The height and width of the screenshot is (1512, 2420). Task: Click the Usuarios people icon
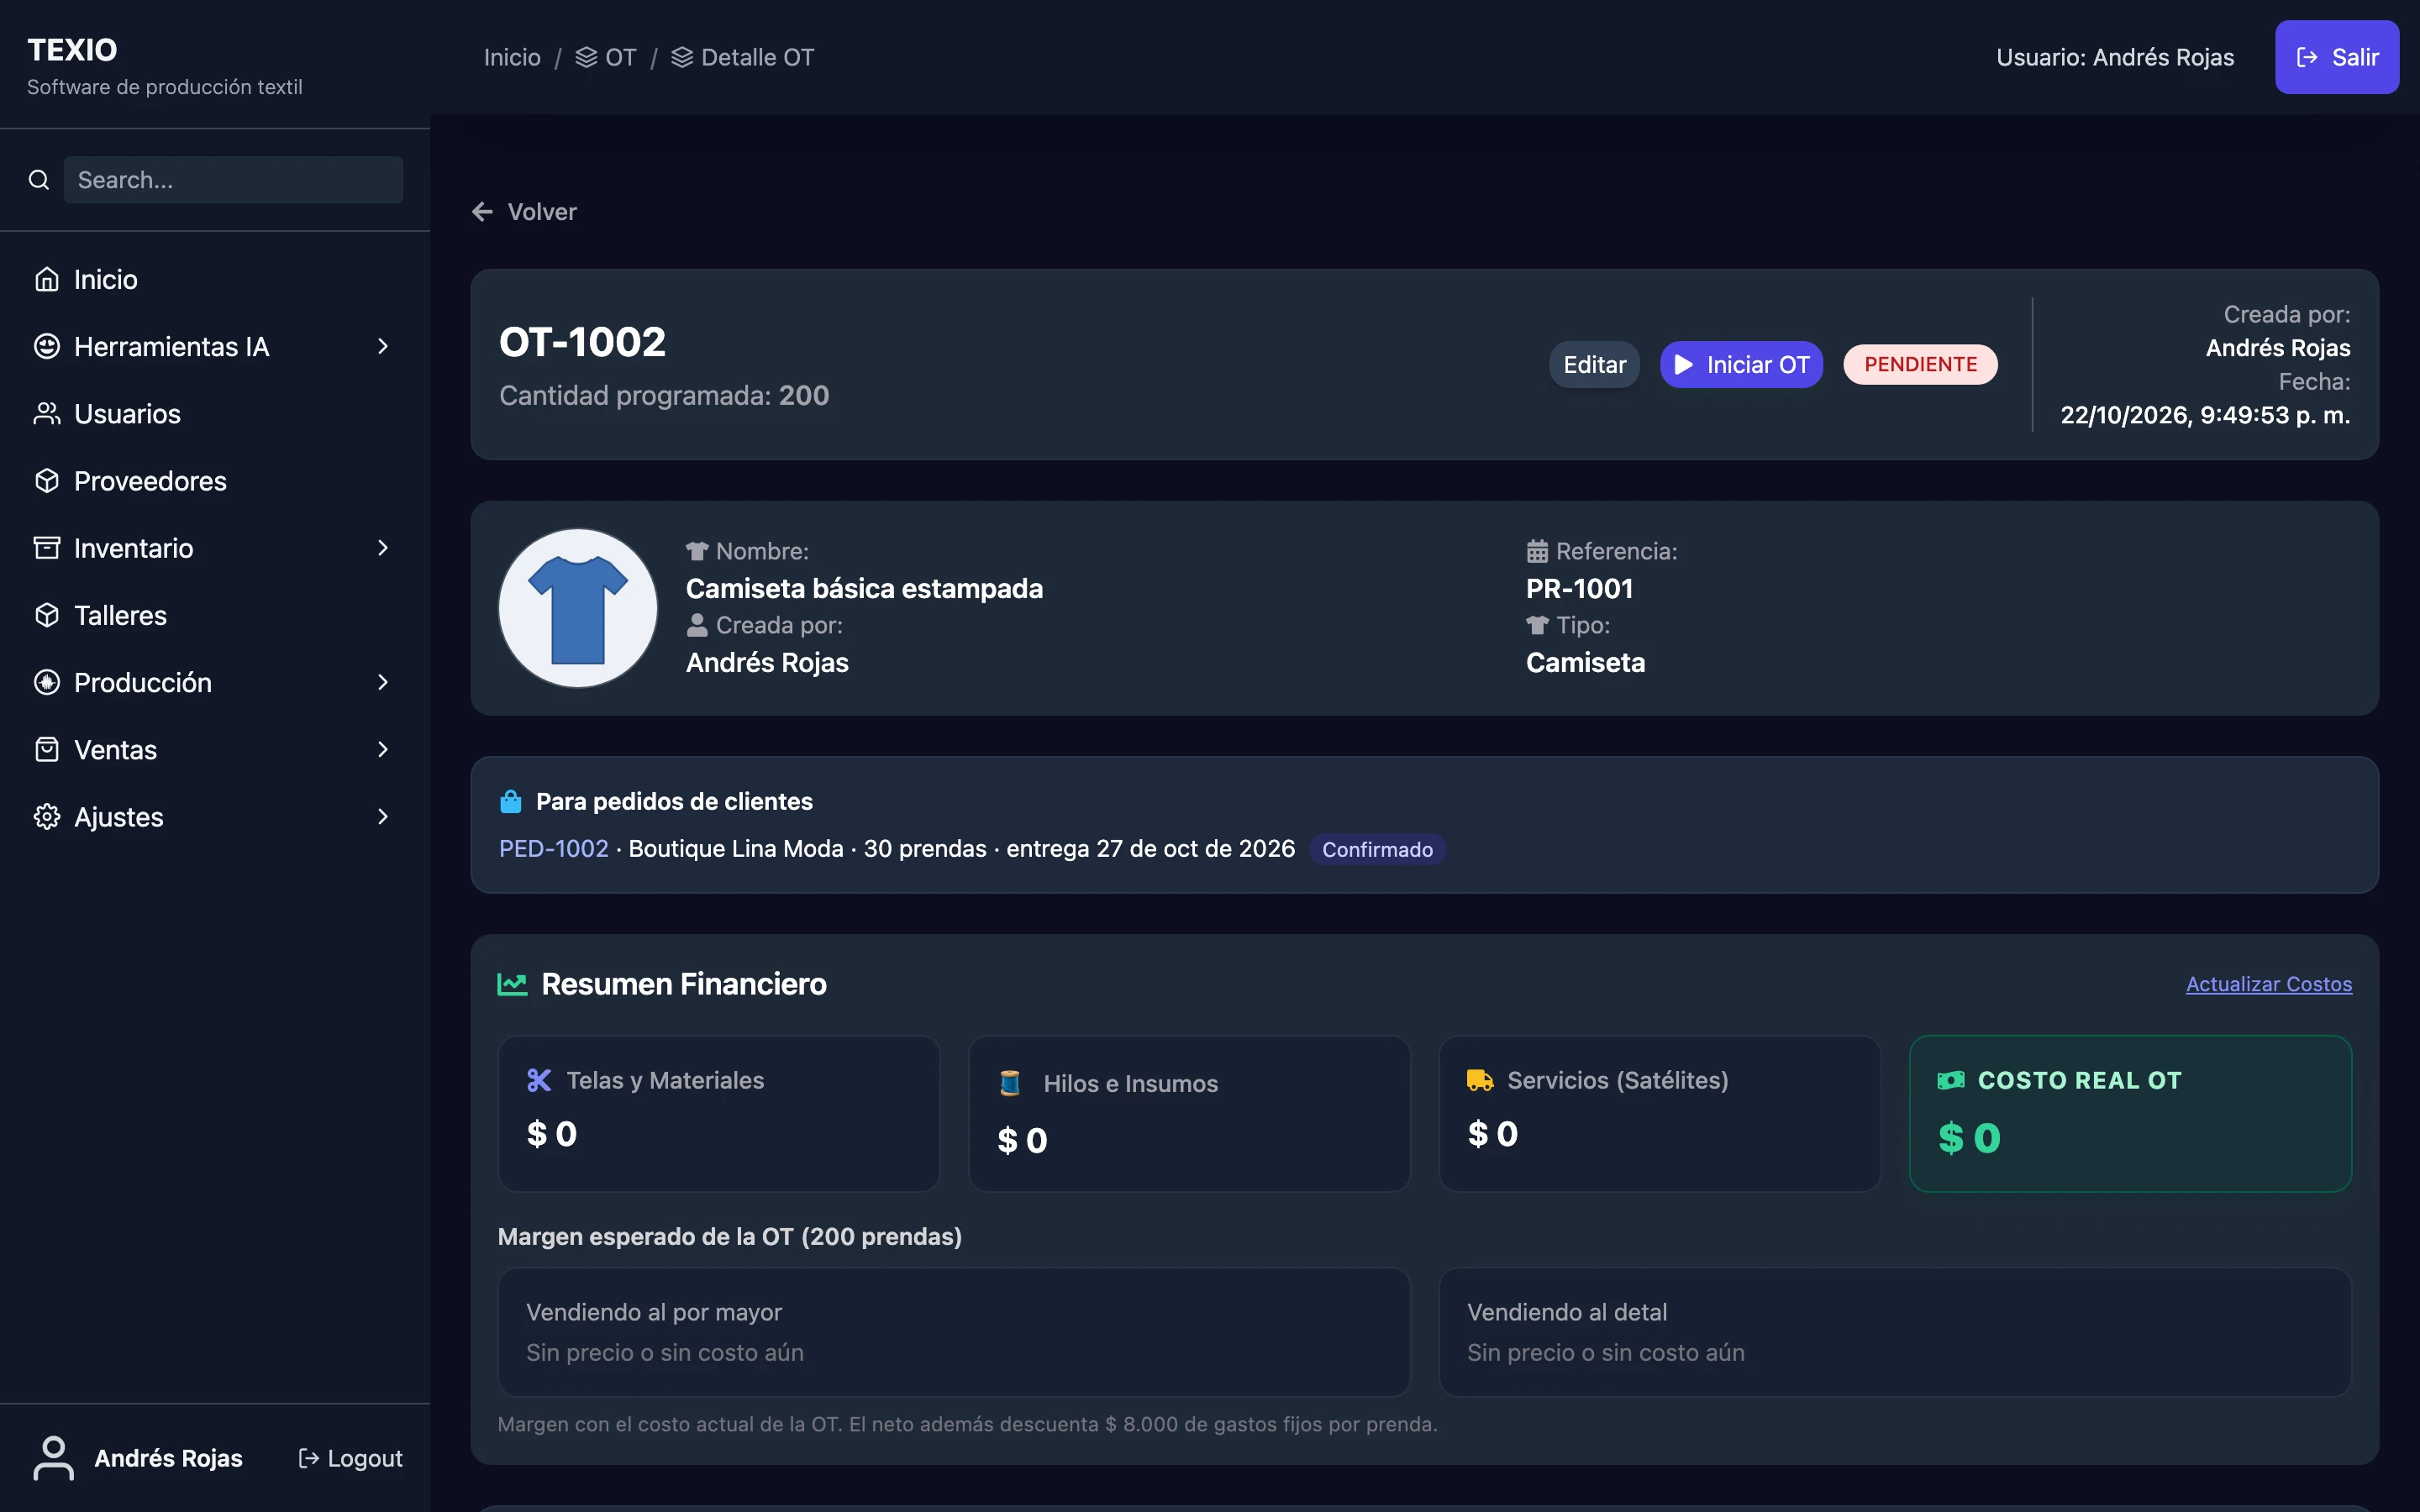tap(47, 413)
